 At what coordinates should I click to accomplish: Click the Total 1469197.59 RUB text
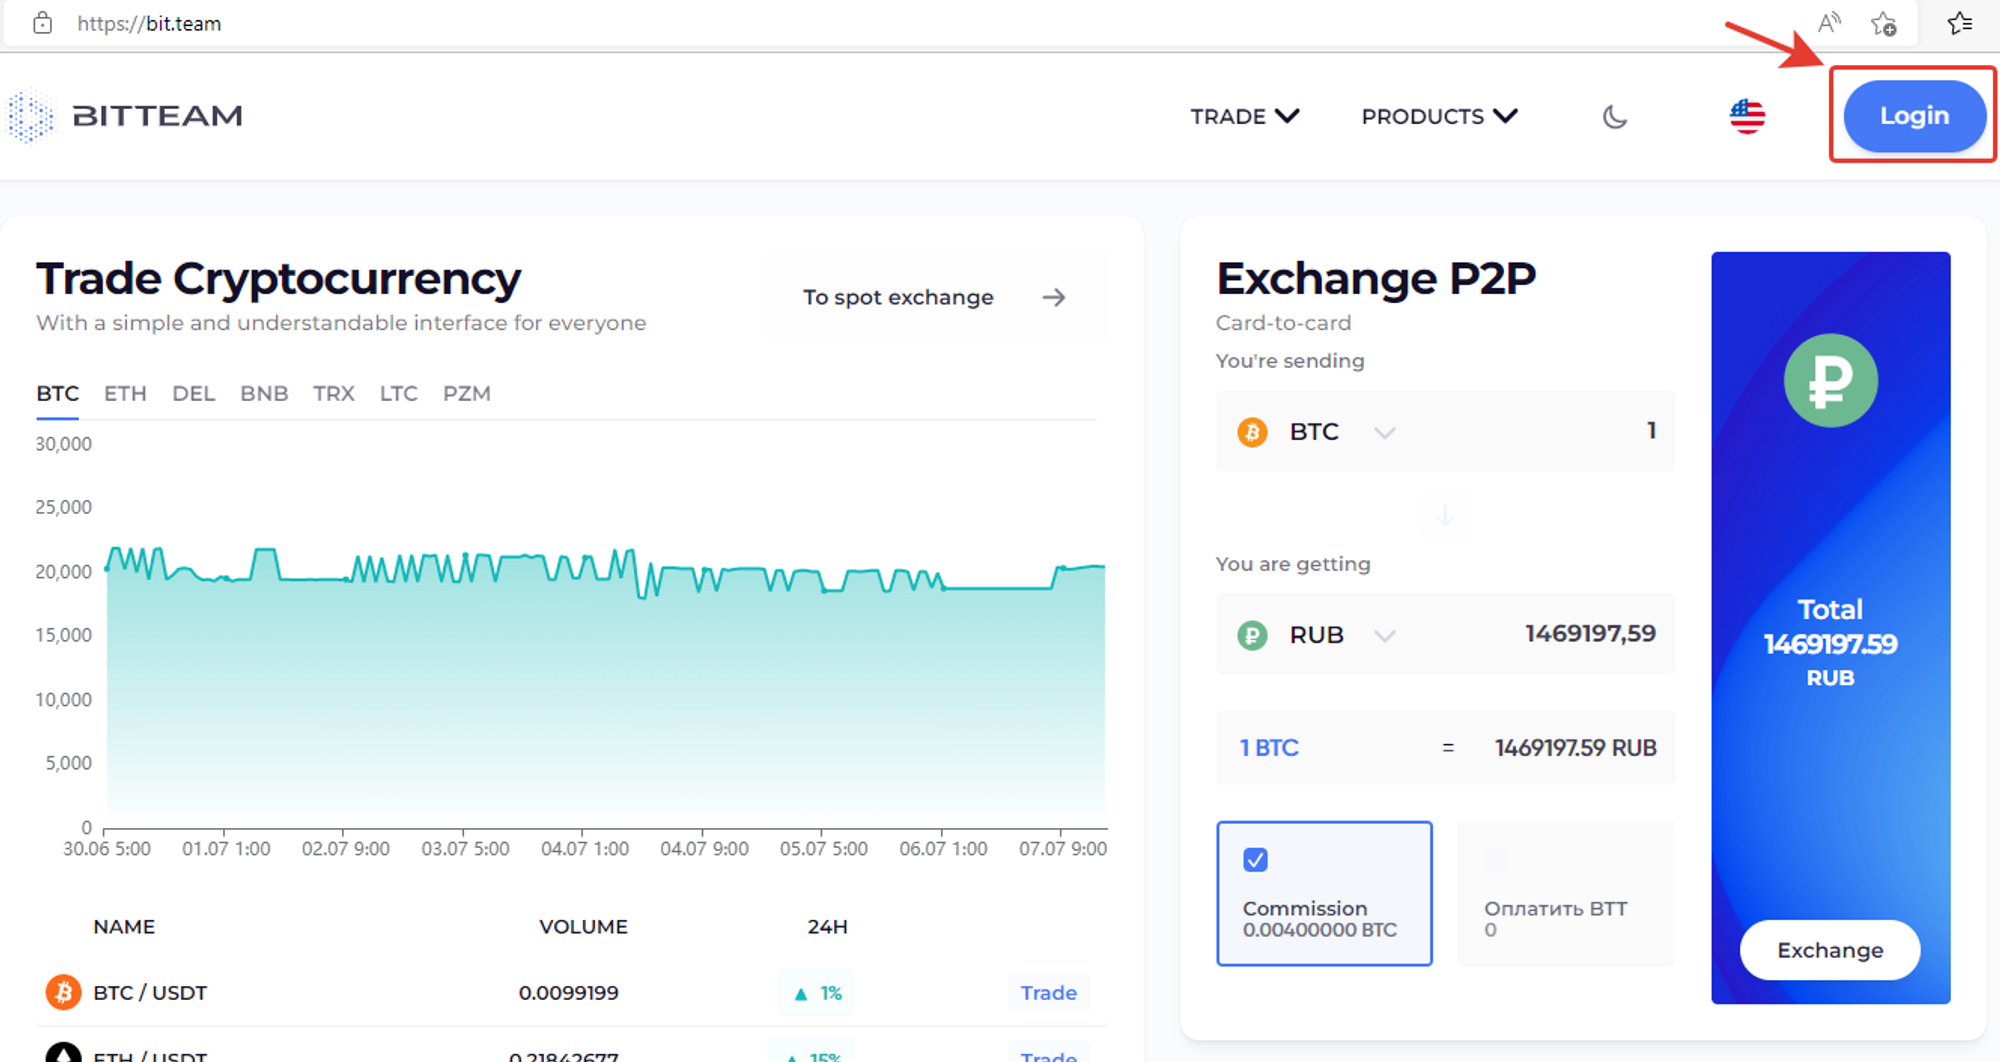click(x=1830, y=643)
